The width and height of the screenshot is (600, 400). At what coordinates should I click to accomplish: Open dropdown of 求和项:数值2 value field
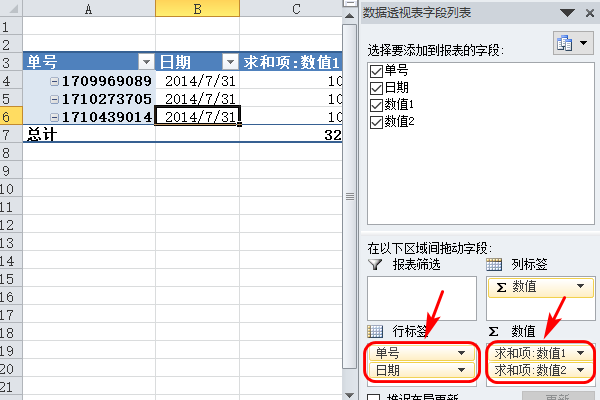click(580, 370)
